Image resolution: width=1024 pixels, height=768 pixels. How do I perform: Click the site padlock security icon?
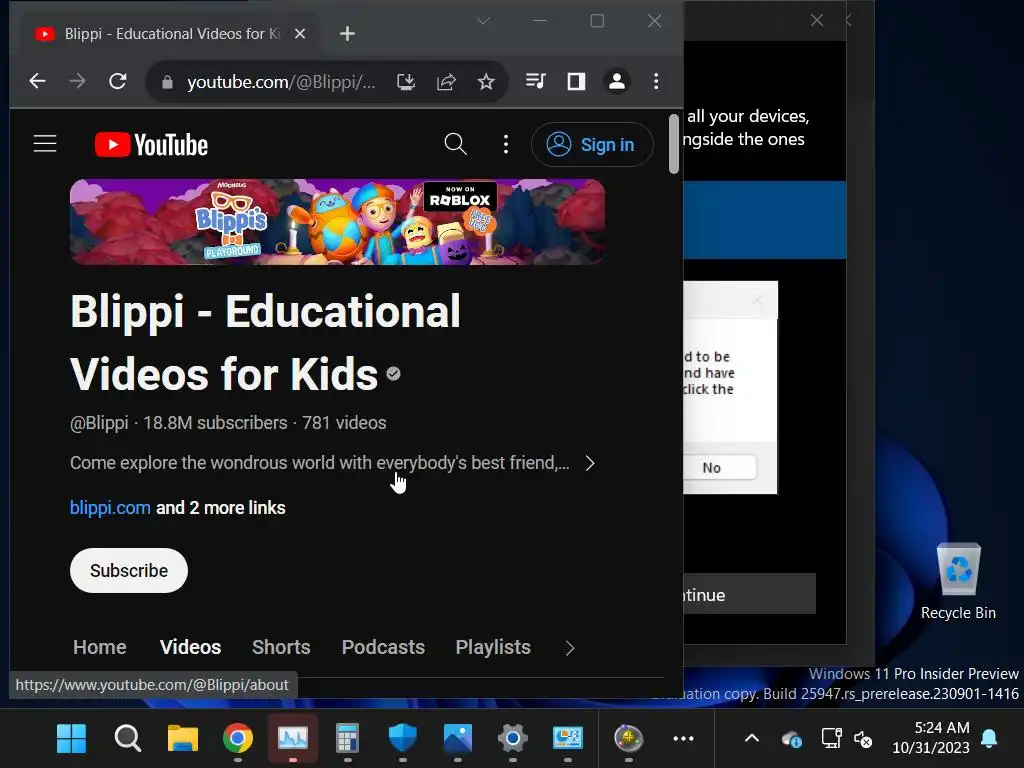(x=167, y=82)
